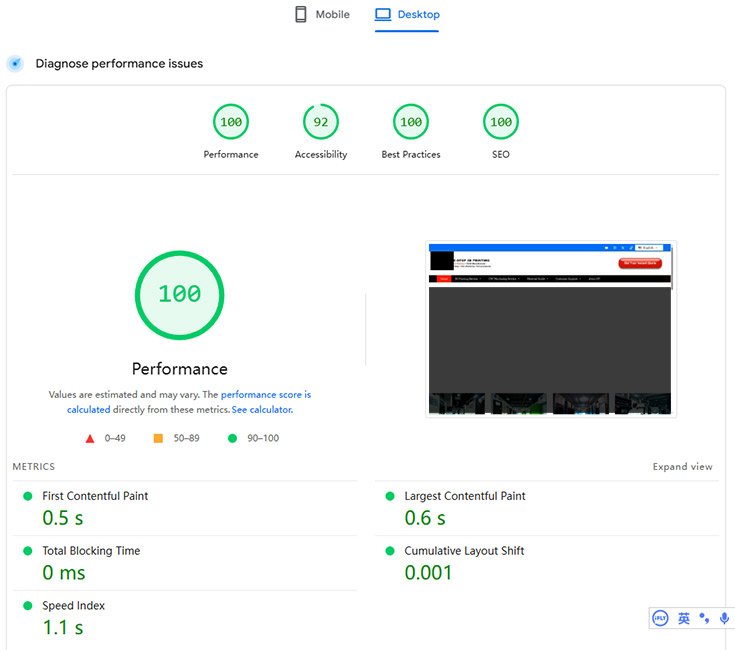Toggle punctuation mode on iFLY toolbar
The width and height of the screenshot is (735, 650).
click(704, 619)
